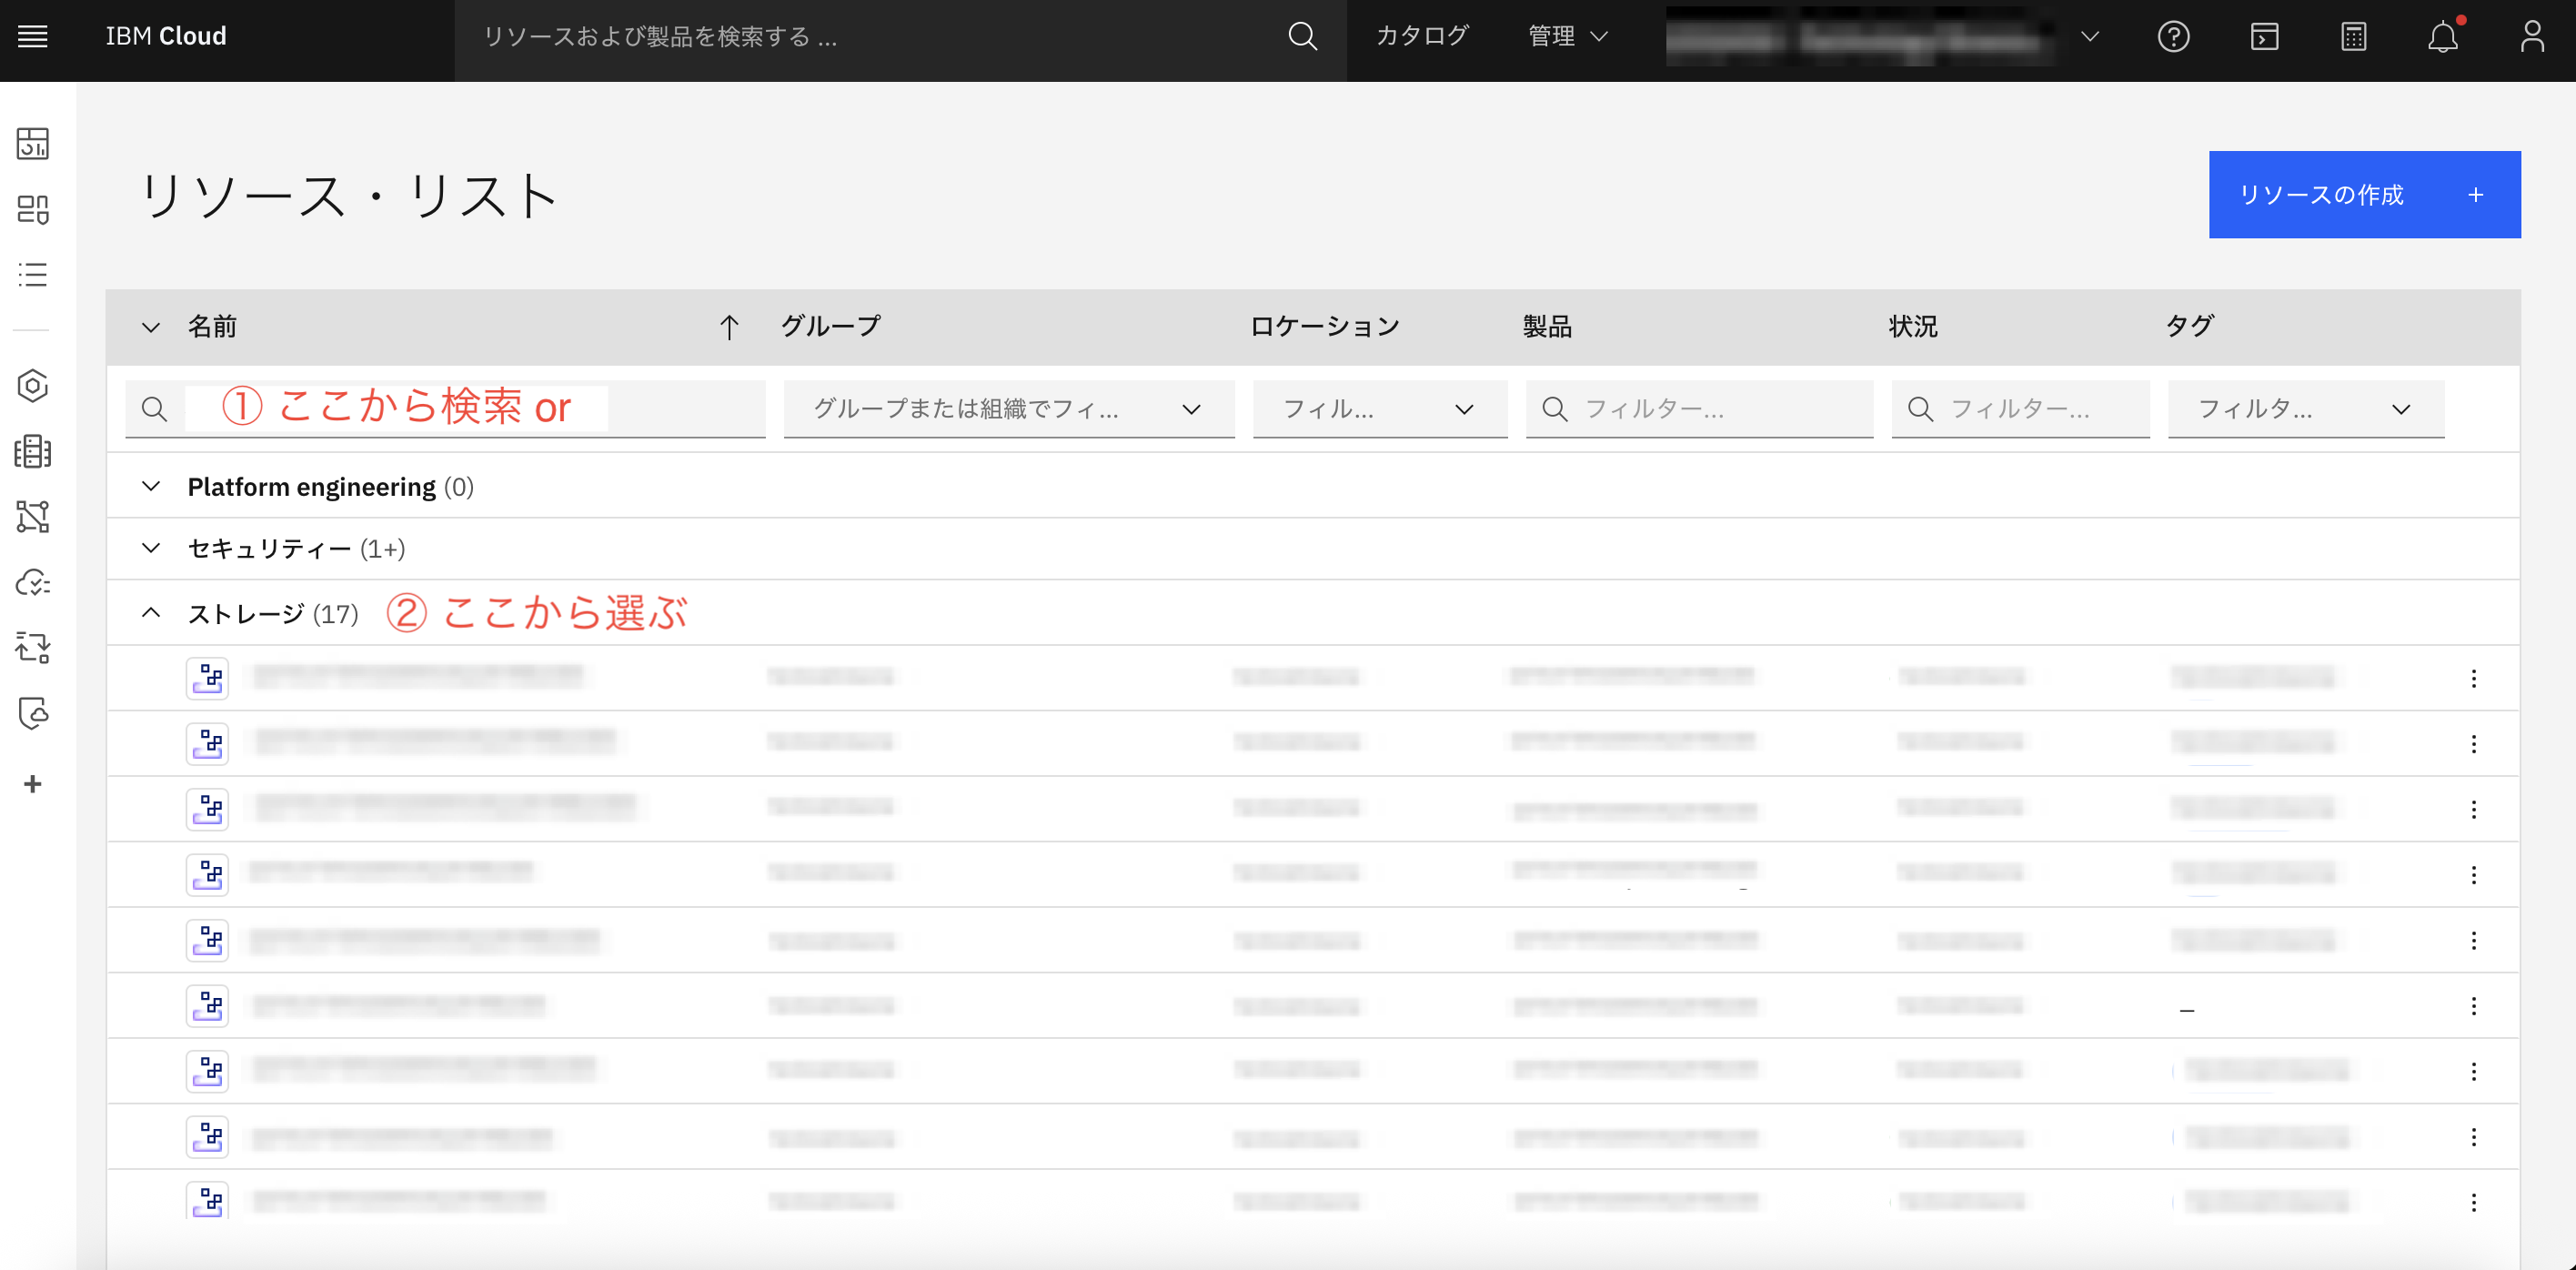Open the VPC network icon in sidebar
This screenshot has height=1270, width=2576.
[31, 517]
